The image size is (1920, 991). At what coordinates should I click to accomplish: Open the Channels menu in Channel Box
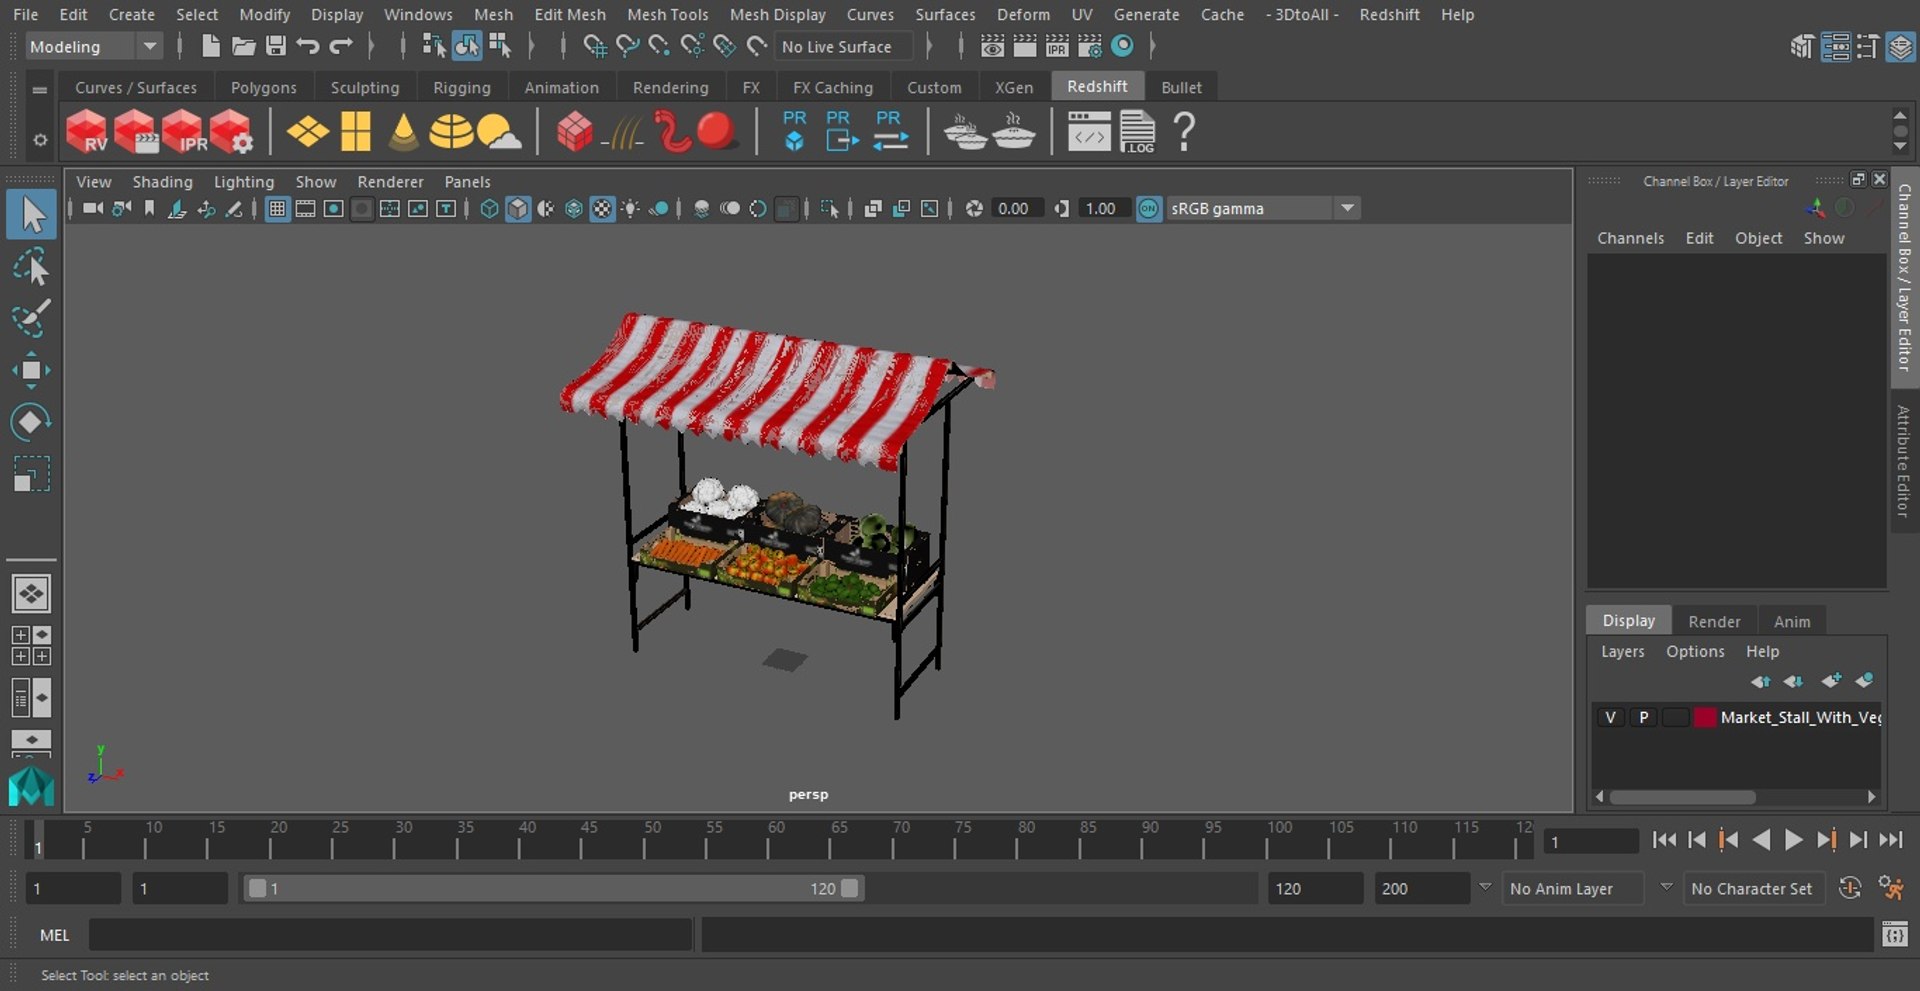coord(1630,238)
